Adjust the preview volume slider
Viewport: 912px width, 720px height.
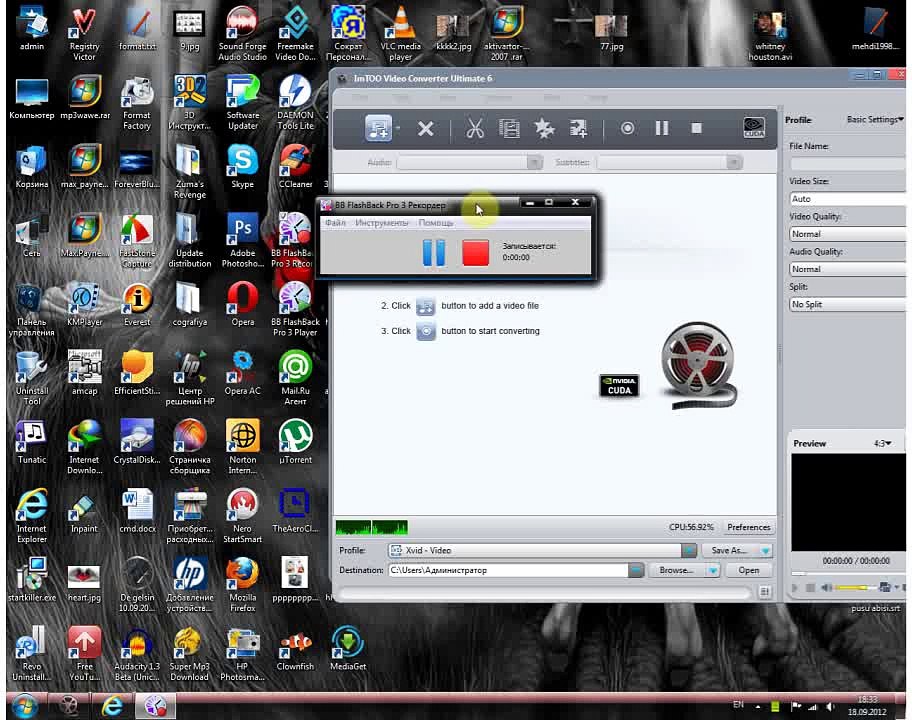(854, 587)
